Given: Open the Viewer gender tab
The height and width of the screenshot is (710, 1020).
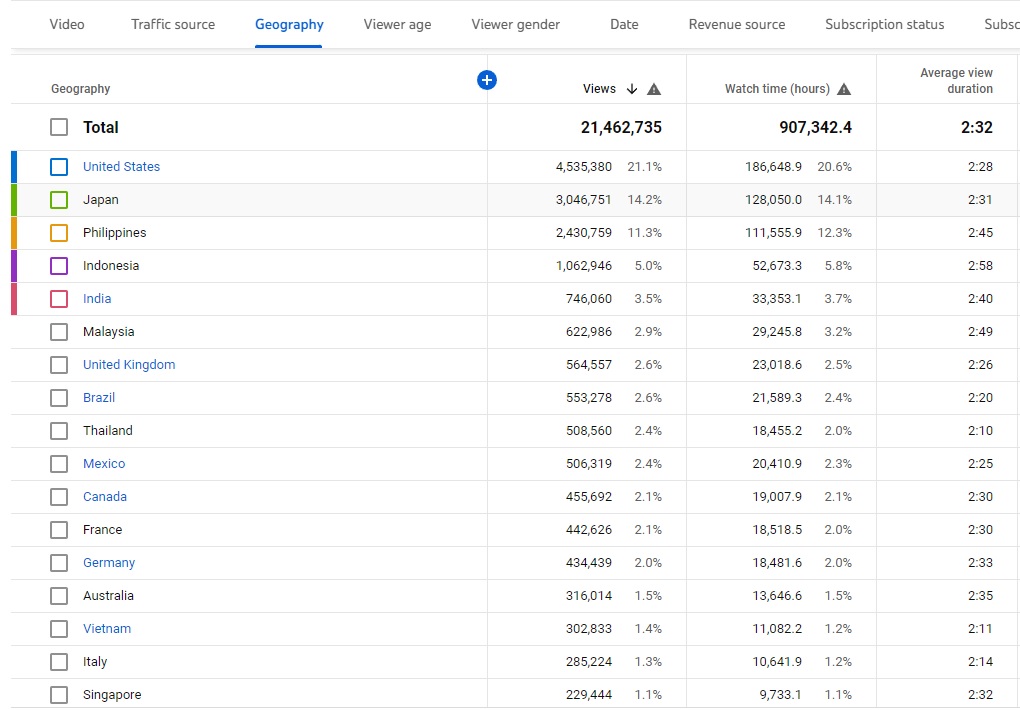Looking at the screenshot, I should click(516, 25).
